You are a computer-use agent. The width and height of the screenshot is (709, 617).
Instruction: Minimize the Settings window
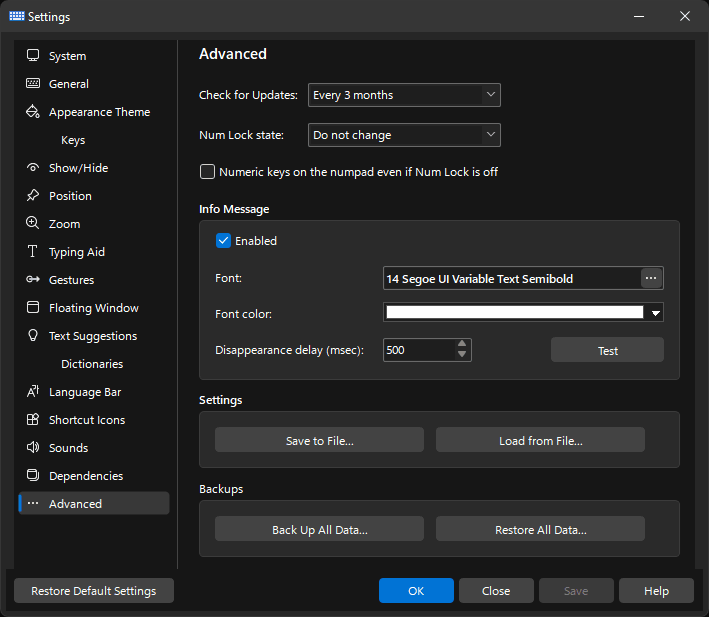coord(638,16)
